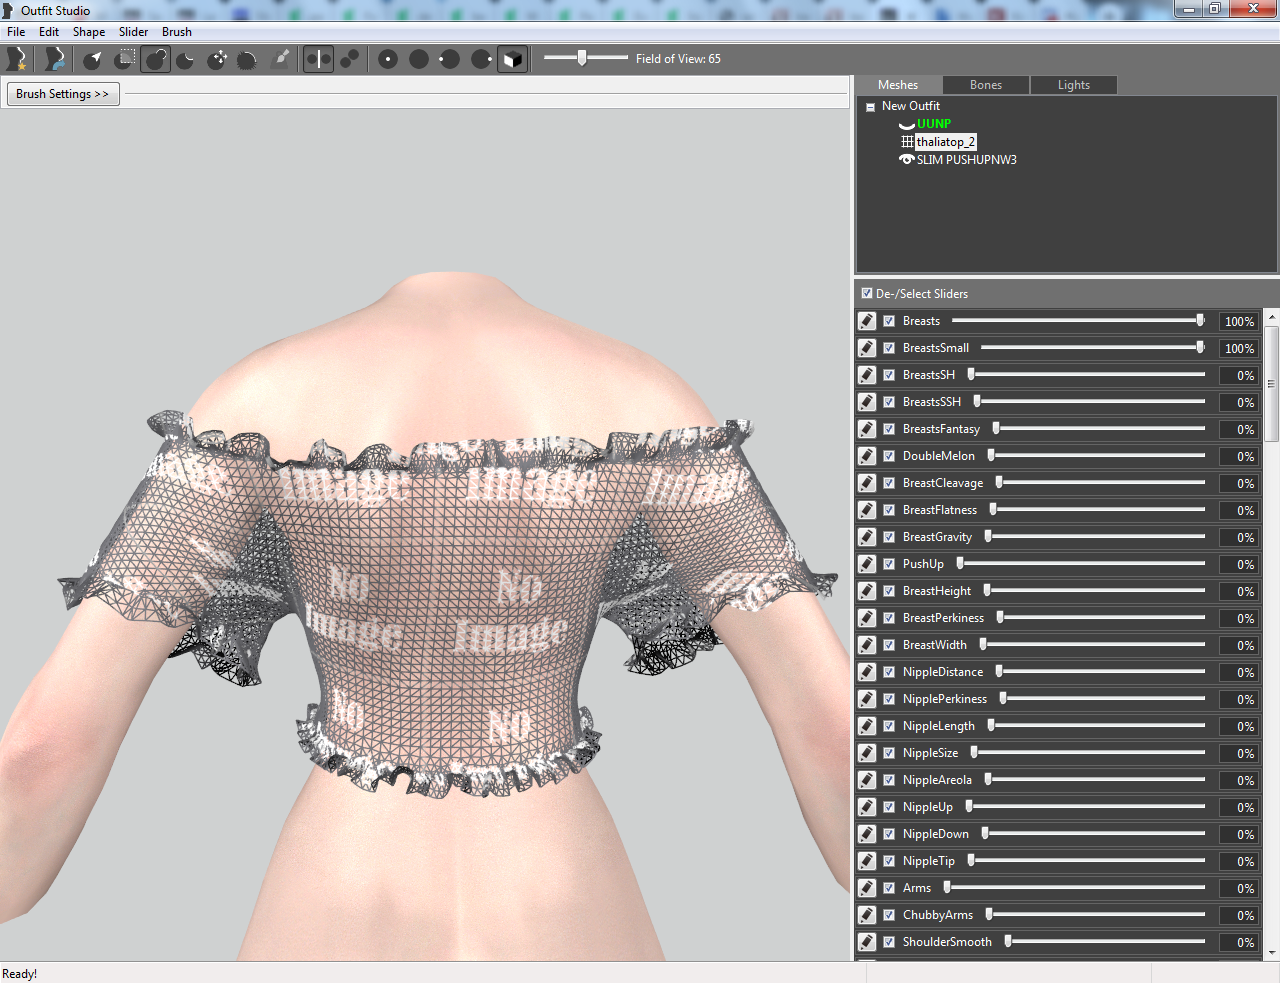Click the edit pencil for BreastWidth slider
Viewport: 1280px width, 984px height.
[x=867, y=645]
